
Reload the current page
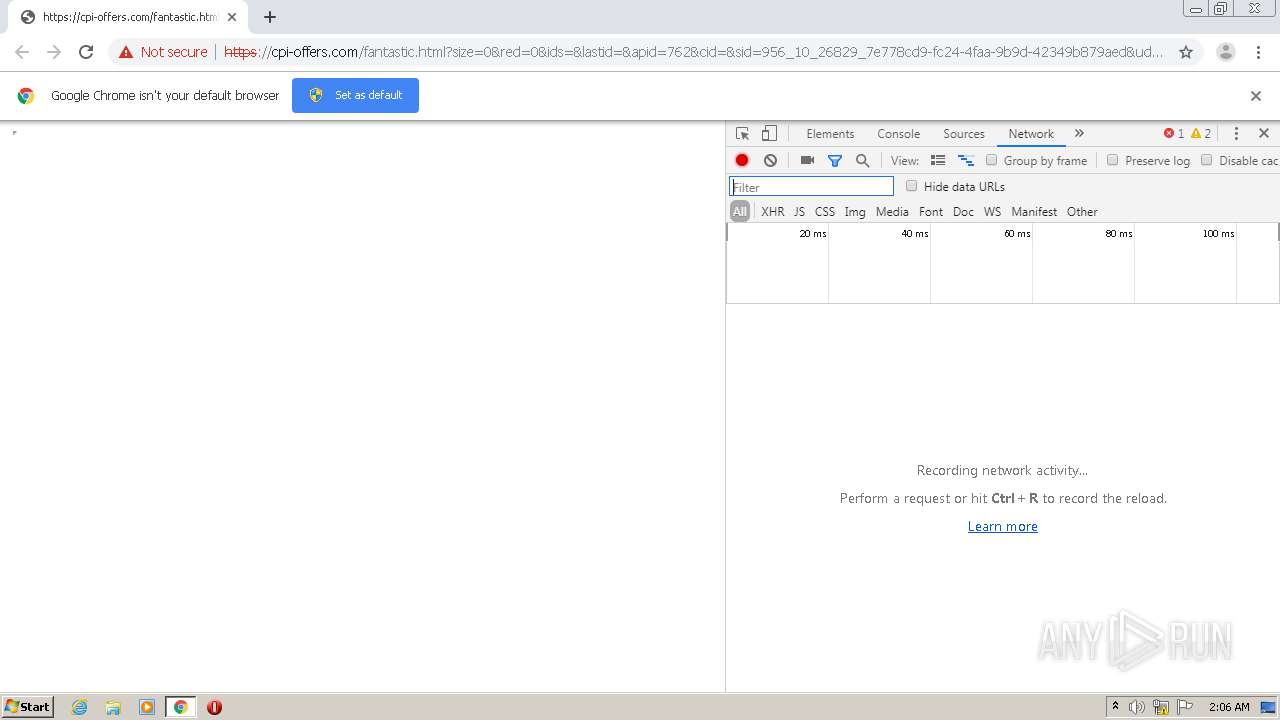(x=86, y=52)
